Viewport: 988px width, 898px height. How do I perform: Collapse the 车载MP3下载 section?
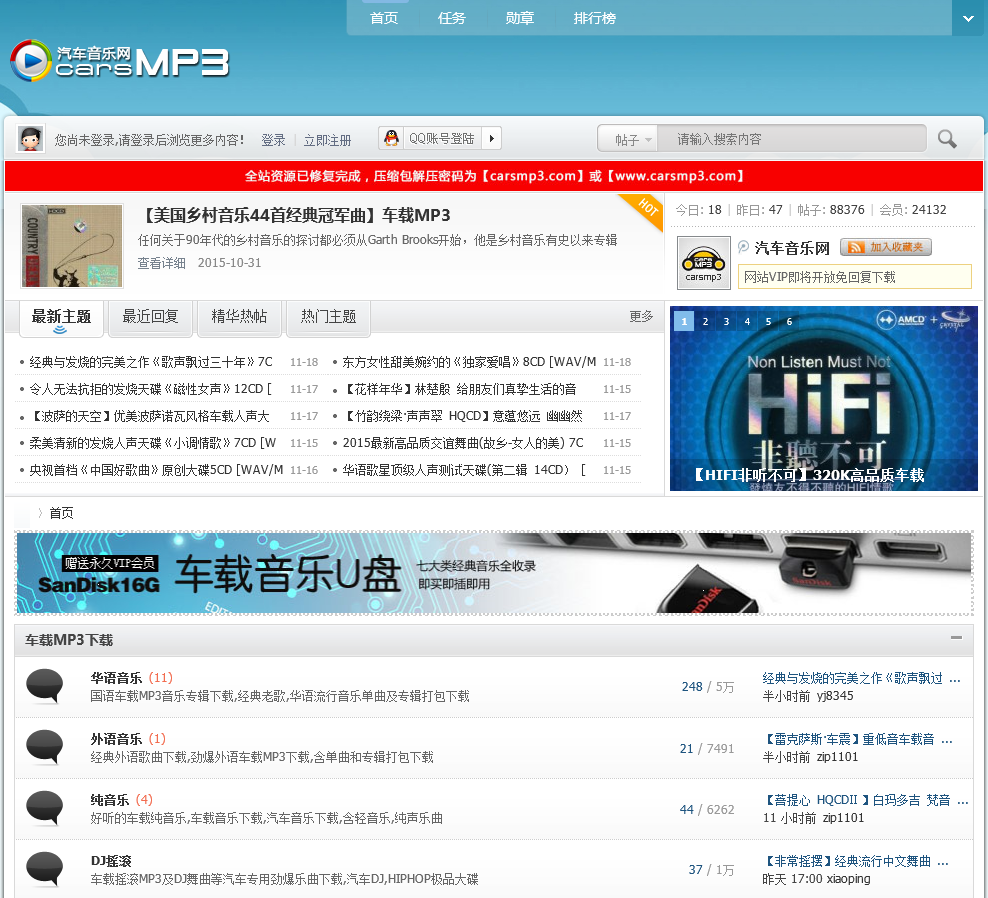[956, 638]
